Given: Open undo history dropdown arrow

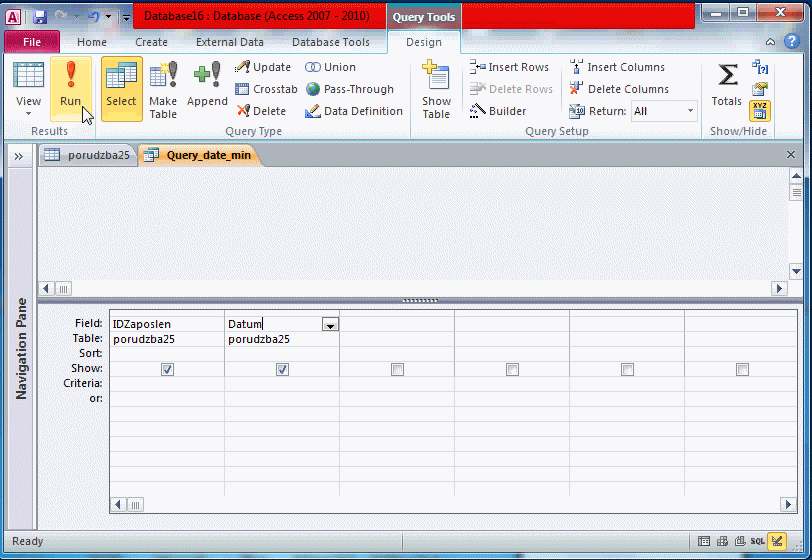Looking at the screenshot, I should (x=108, y=17).
